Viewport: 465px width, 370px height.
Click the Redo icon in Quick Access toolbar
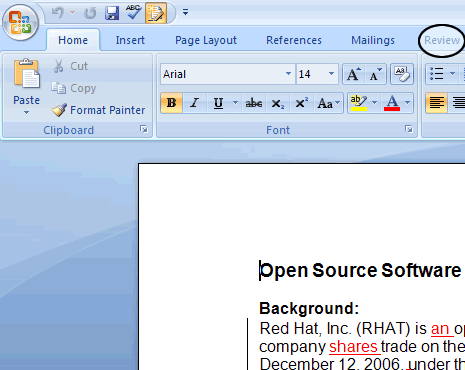(90, 13)
